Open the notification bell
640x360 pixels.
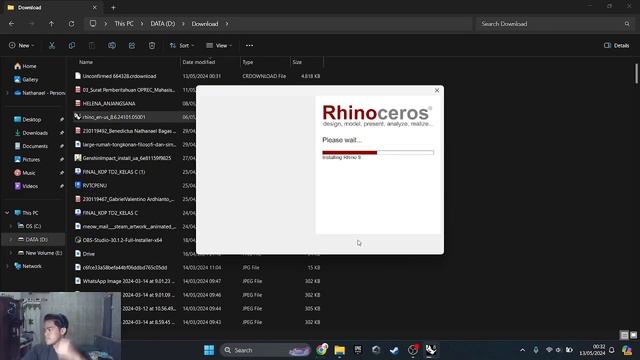pos(611,350)
